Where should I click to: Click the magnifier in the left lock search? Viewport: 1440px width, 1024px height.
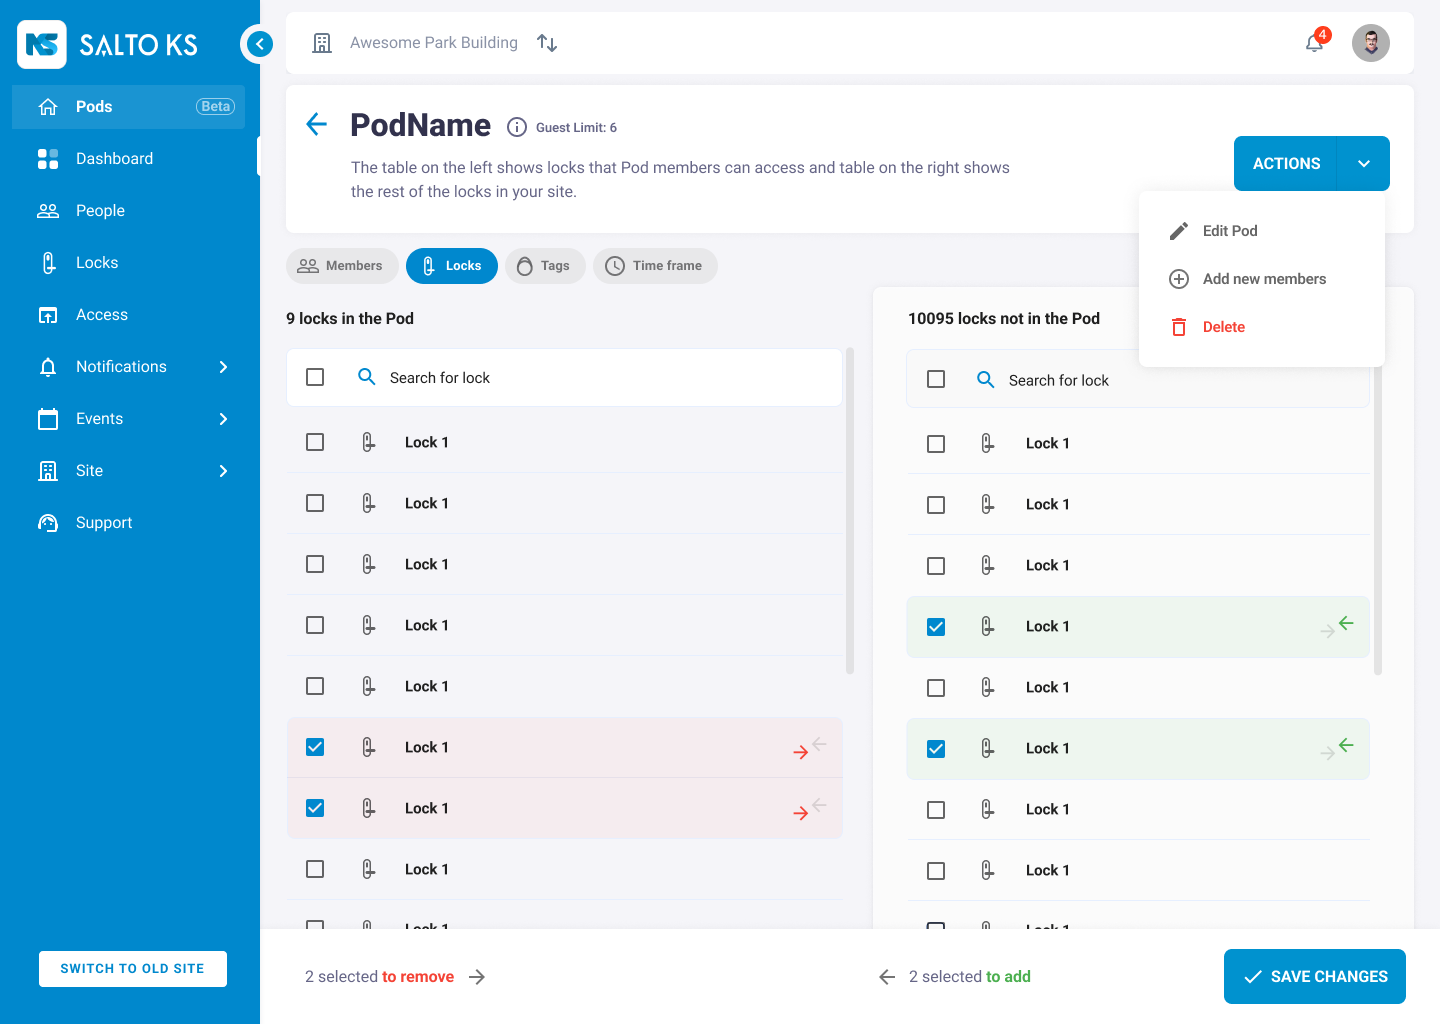pos(367,377)
